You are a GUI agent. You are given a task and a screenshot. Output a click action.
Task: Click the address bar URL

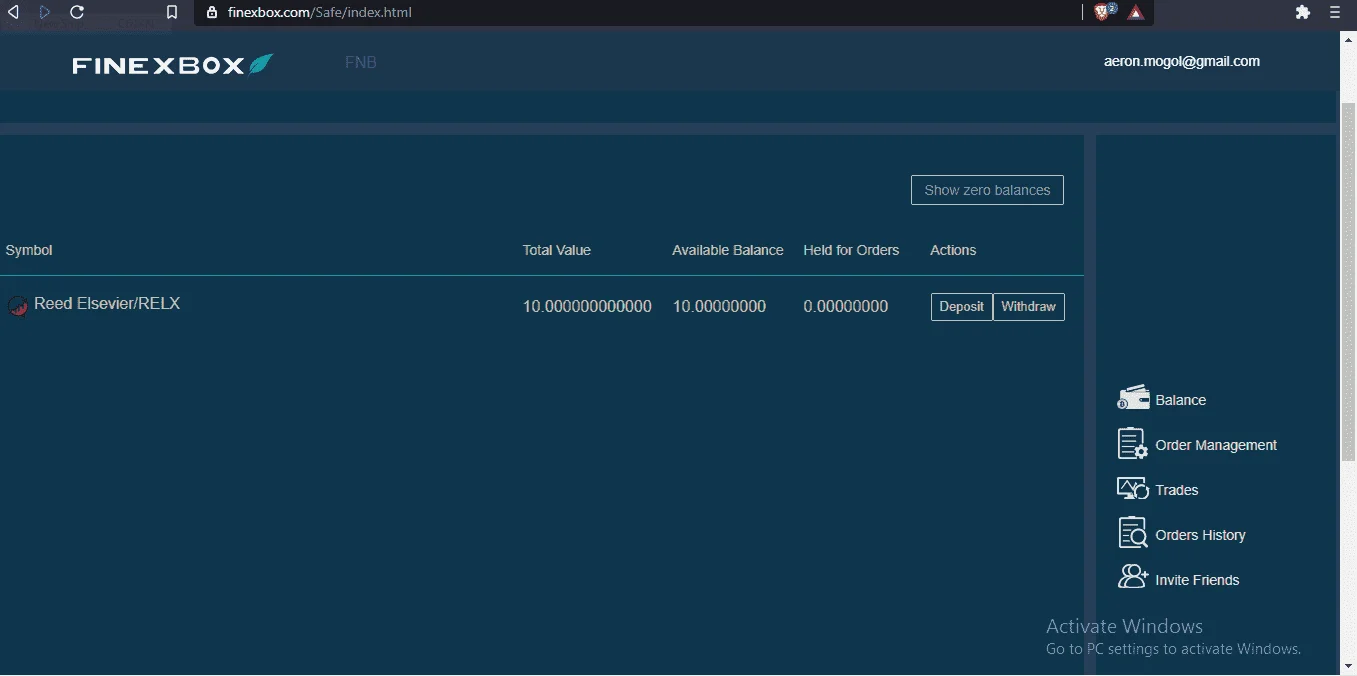click(319, 13)
